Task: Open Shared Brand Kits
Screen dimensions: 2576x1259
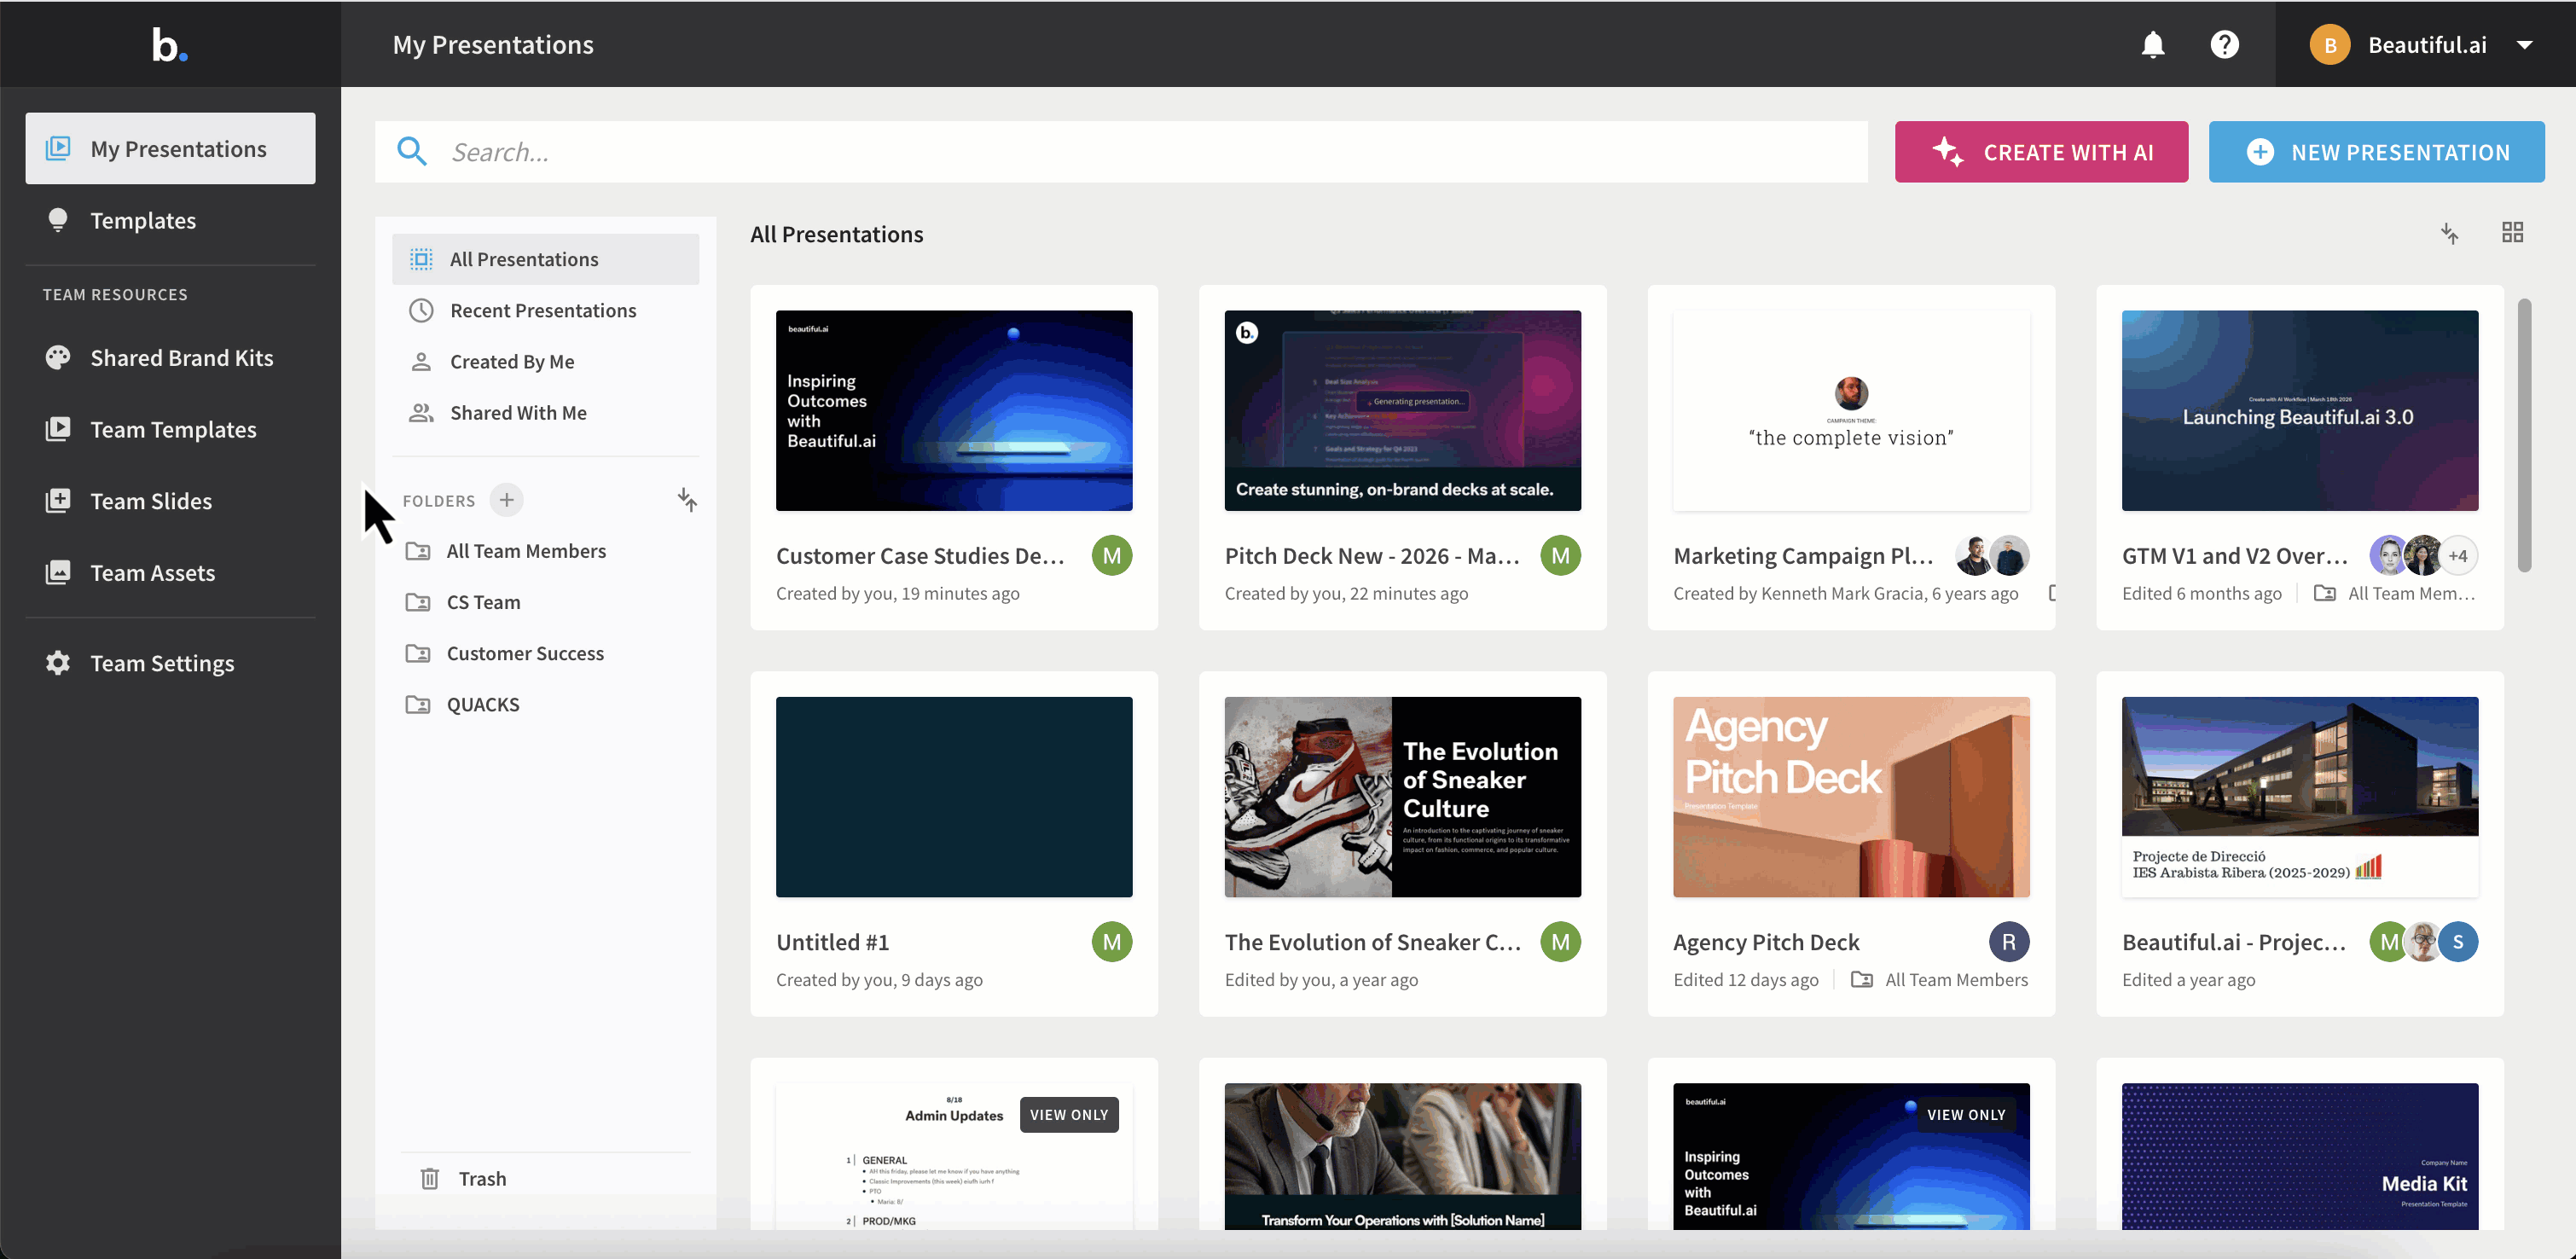Action: coord(170,358)
